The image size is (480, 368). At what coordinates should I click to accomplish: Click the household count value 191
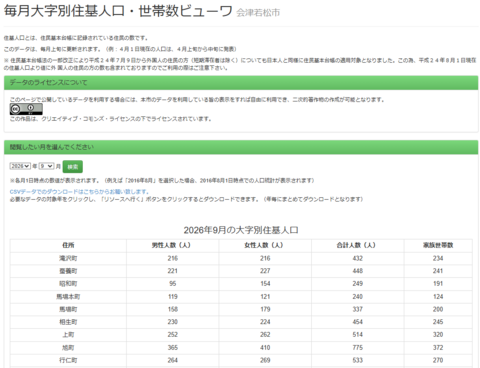[438, 284]
